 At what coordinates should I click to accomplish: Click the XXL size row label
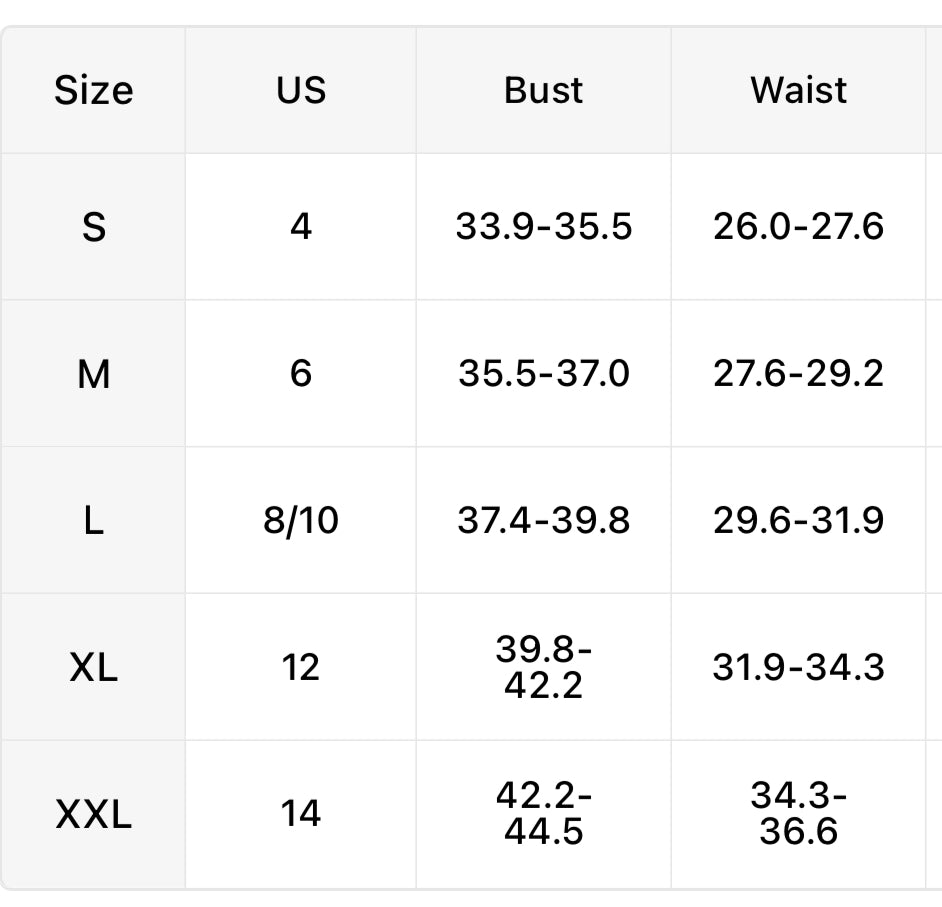pos(93,814)
